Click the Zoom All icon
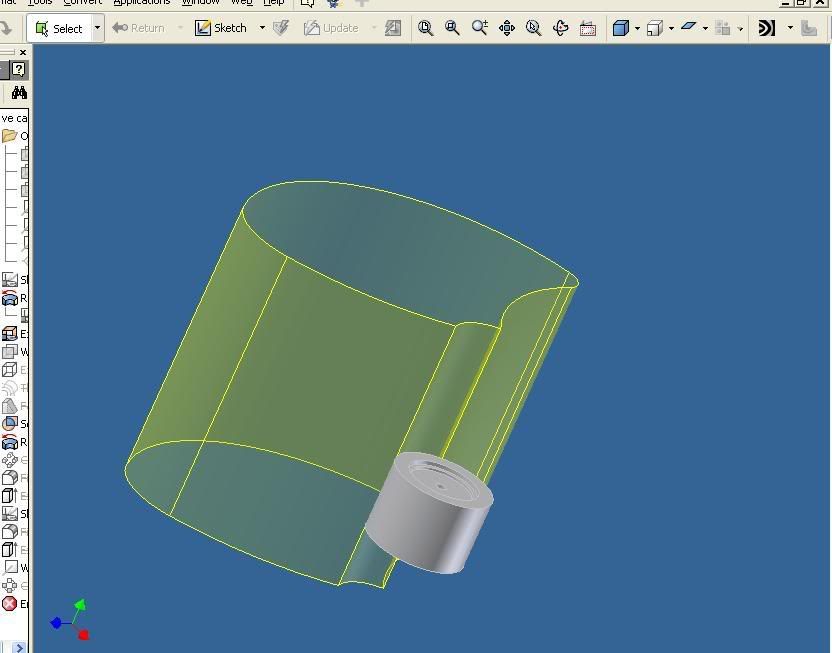The image size is (832, 653). [x=426, y=28]
